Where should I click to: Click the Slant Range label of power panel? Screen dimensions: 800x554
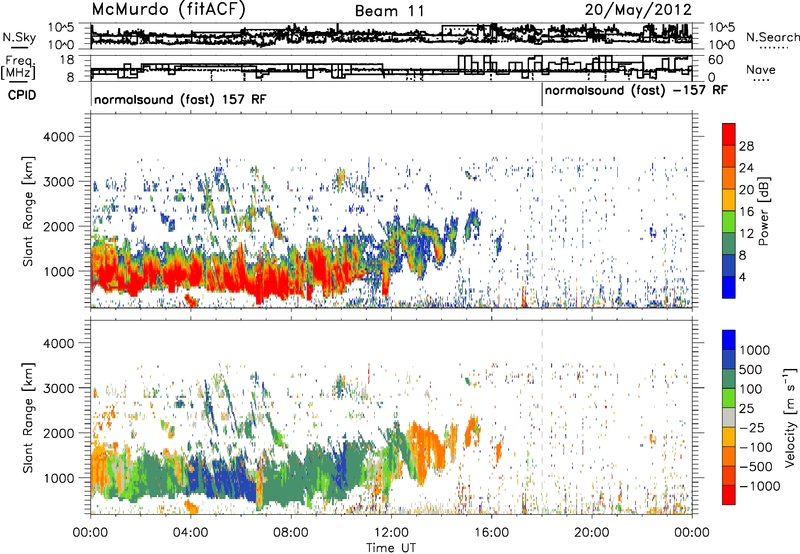28,211
